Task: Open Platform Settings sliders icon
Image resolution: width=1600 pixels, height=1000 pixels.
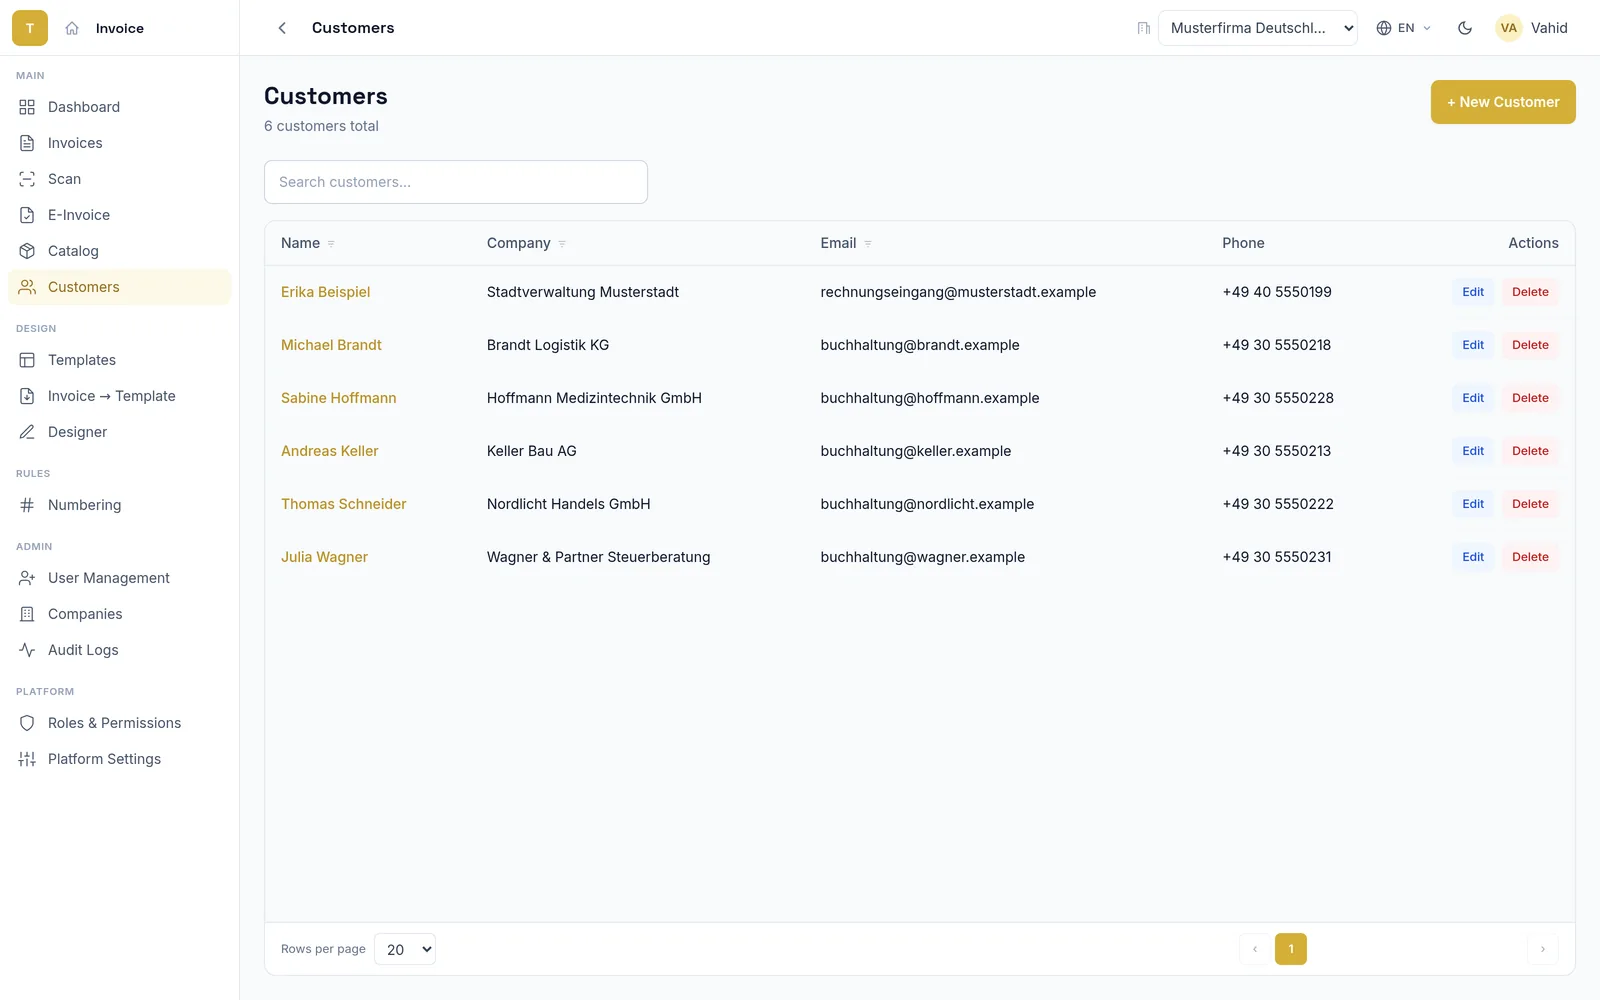Action: point(27,759)
